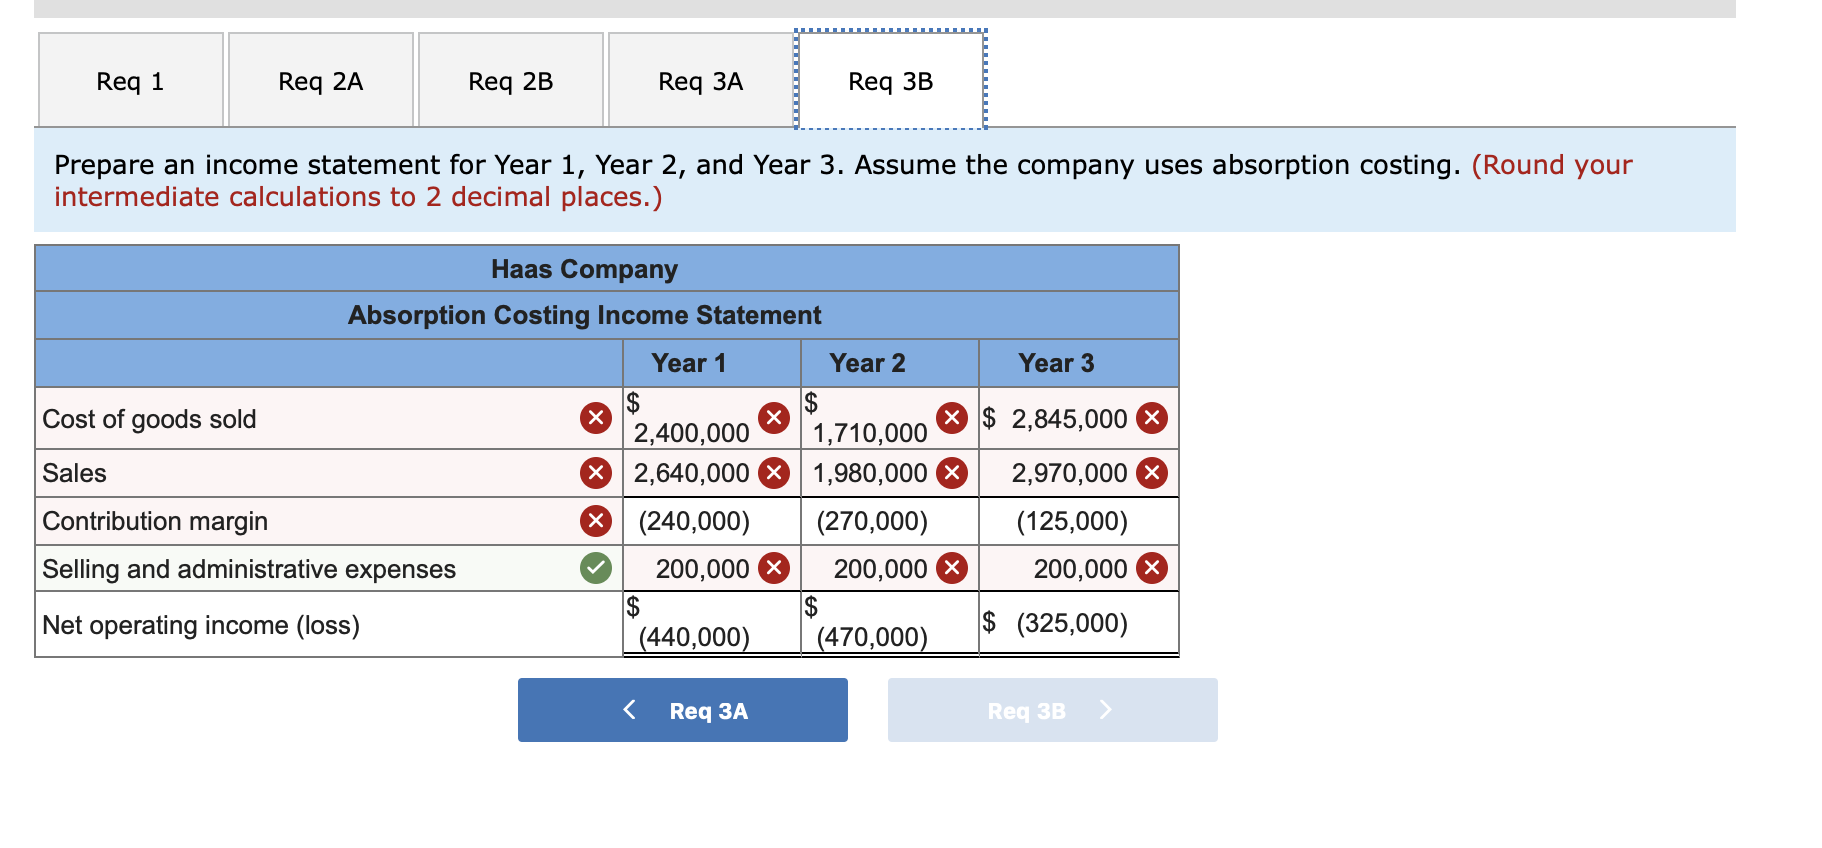Open the Req 1 tab
This screenshot has height=848, width=1822.
(131, 80)
